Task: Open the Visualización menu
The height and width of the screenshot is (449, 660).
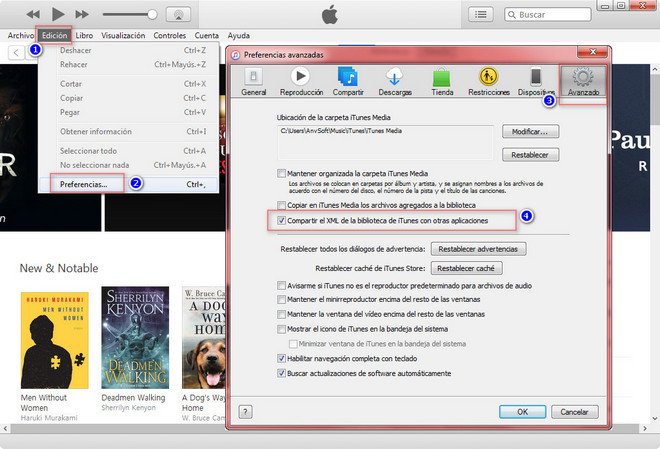Action: pos(123,35)
